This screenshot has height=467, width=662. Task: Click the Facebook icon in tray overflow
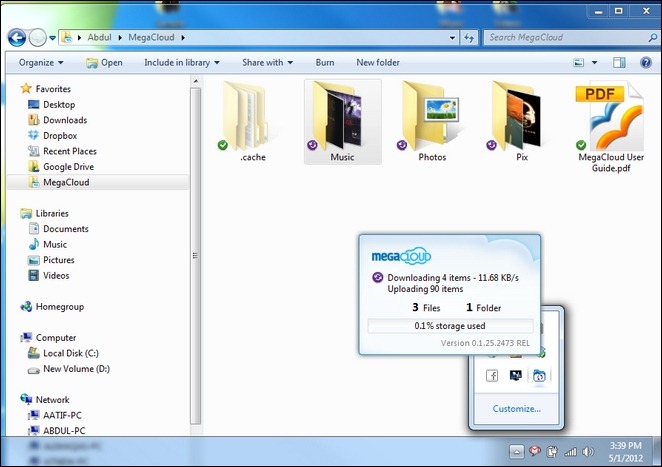click(x=492, y=375)
